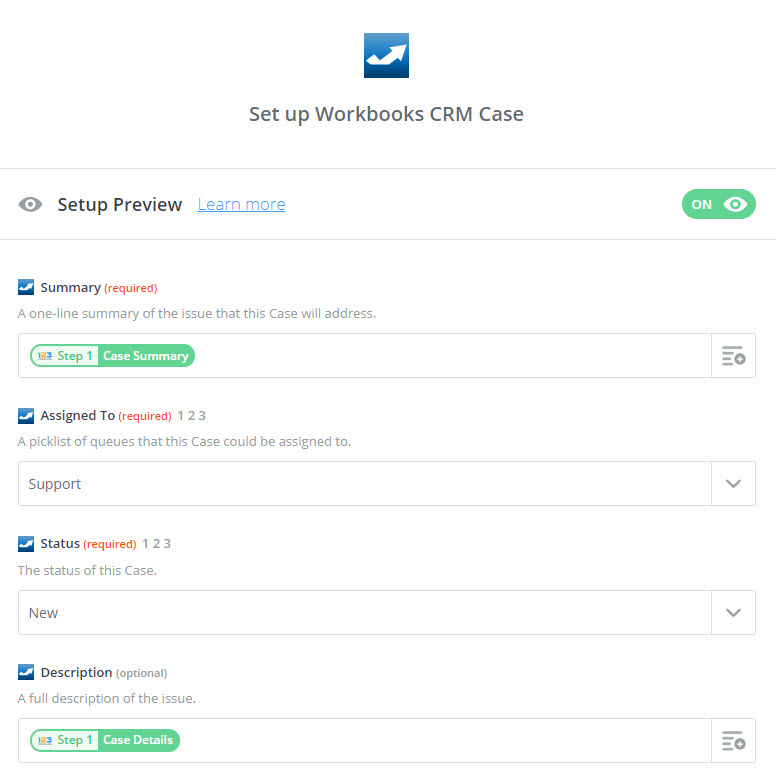Open the Learn more link

pyautogui.click(x=241, y=204)
